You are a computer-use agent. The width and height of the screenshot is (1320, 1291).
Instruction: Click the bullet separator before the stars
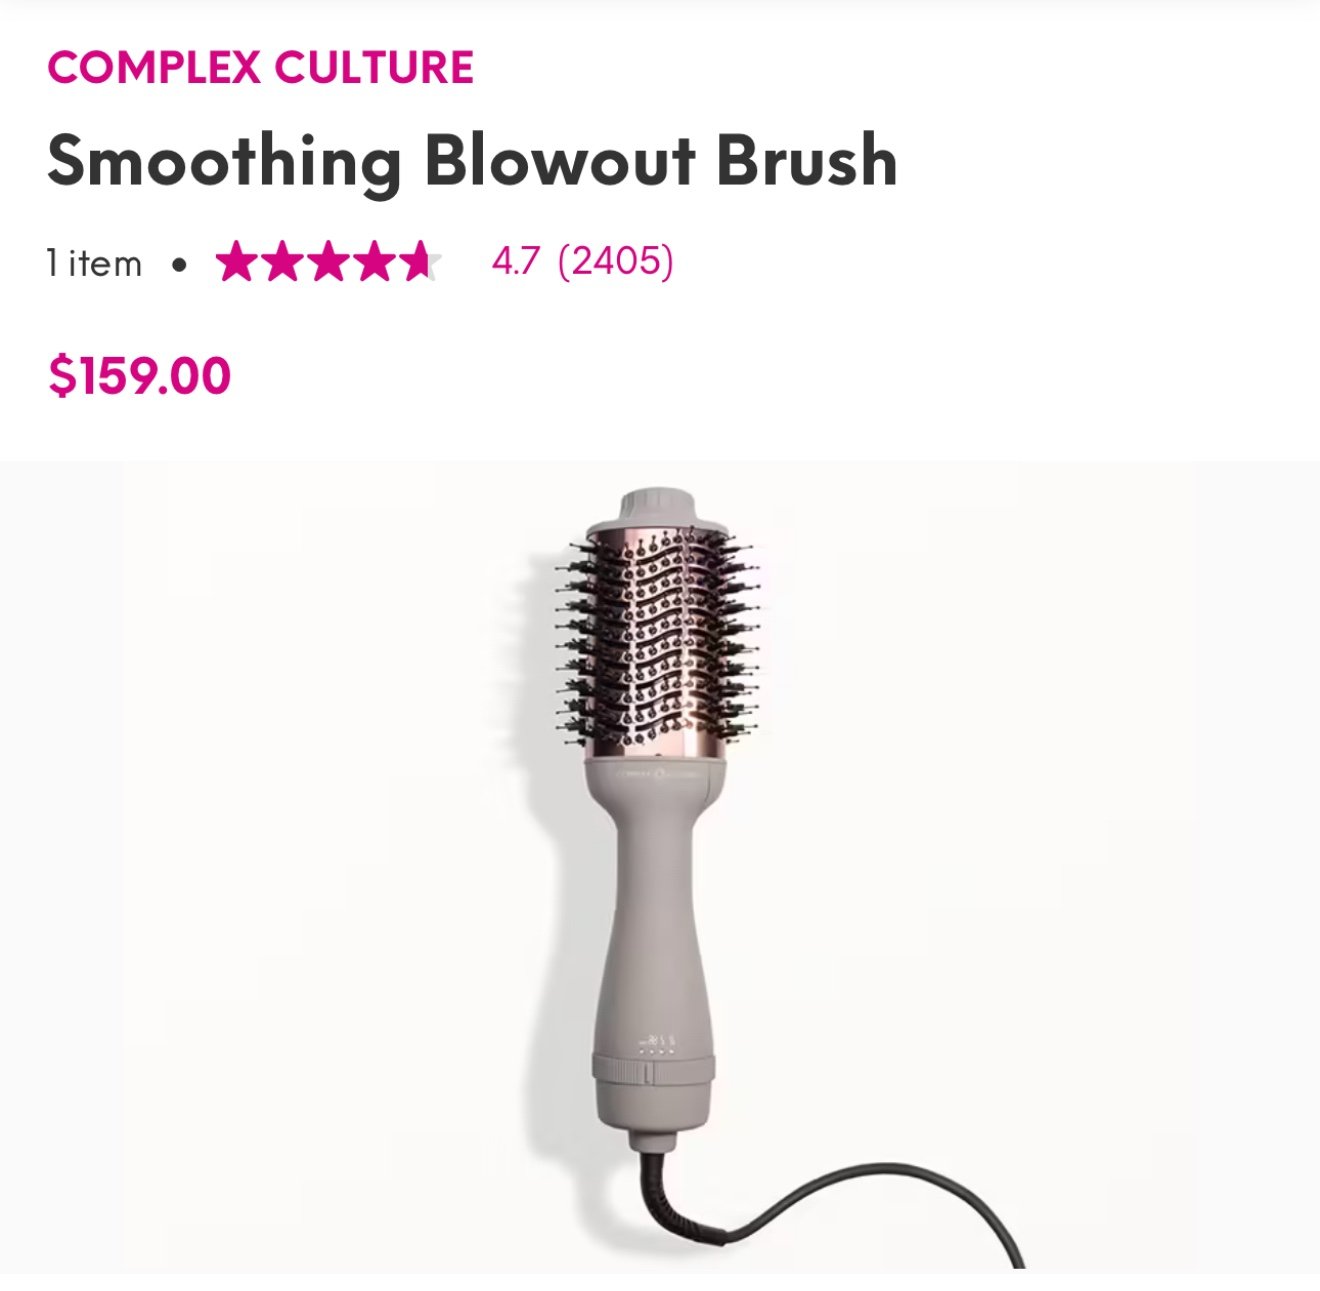coord(179,265)
